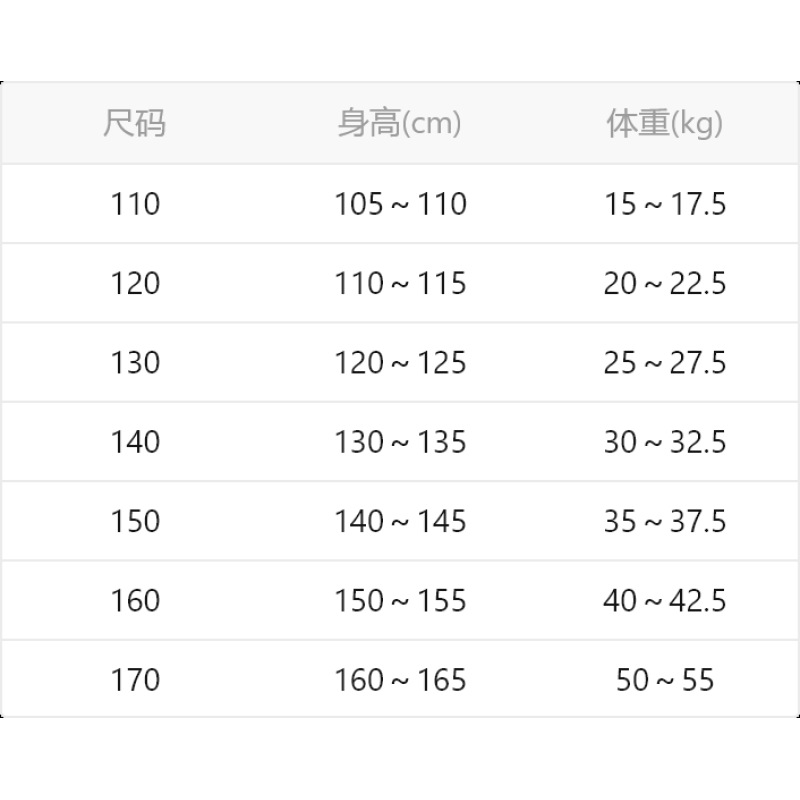The width and height of the screenshot is (800, 800).
Task: Select size 170 cell
Action: tap(135, 680)
